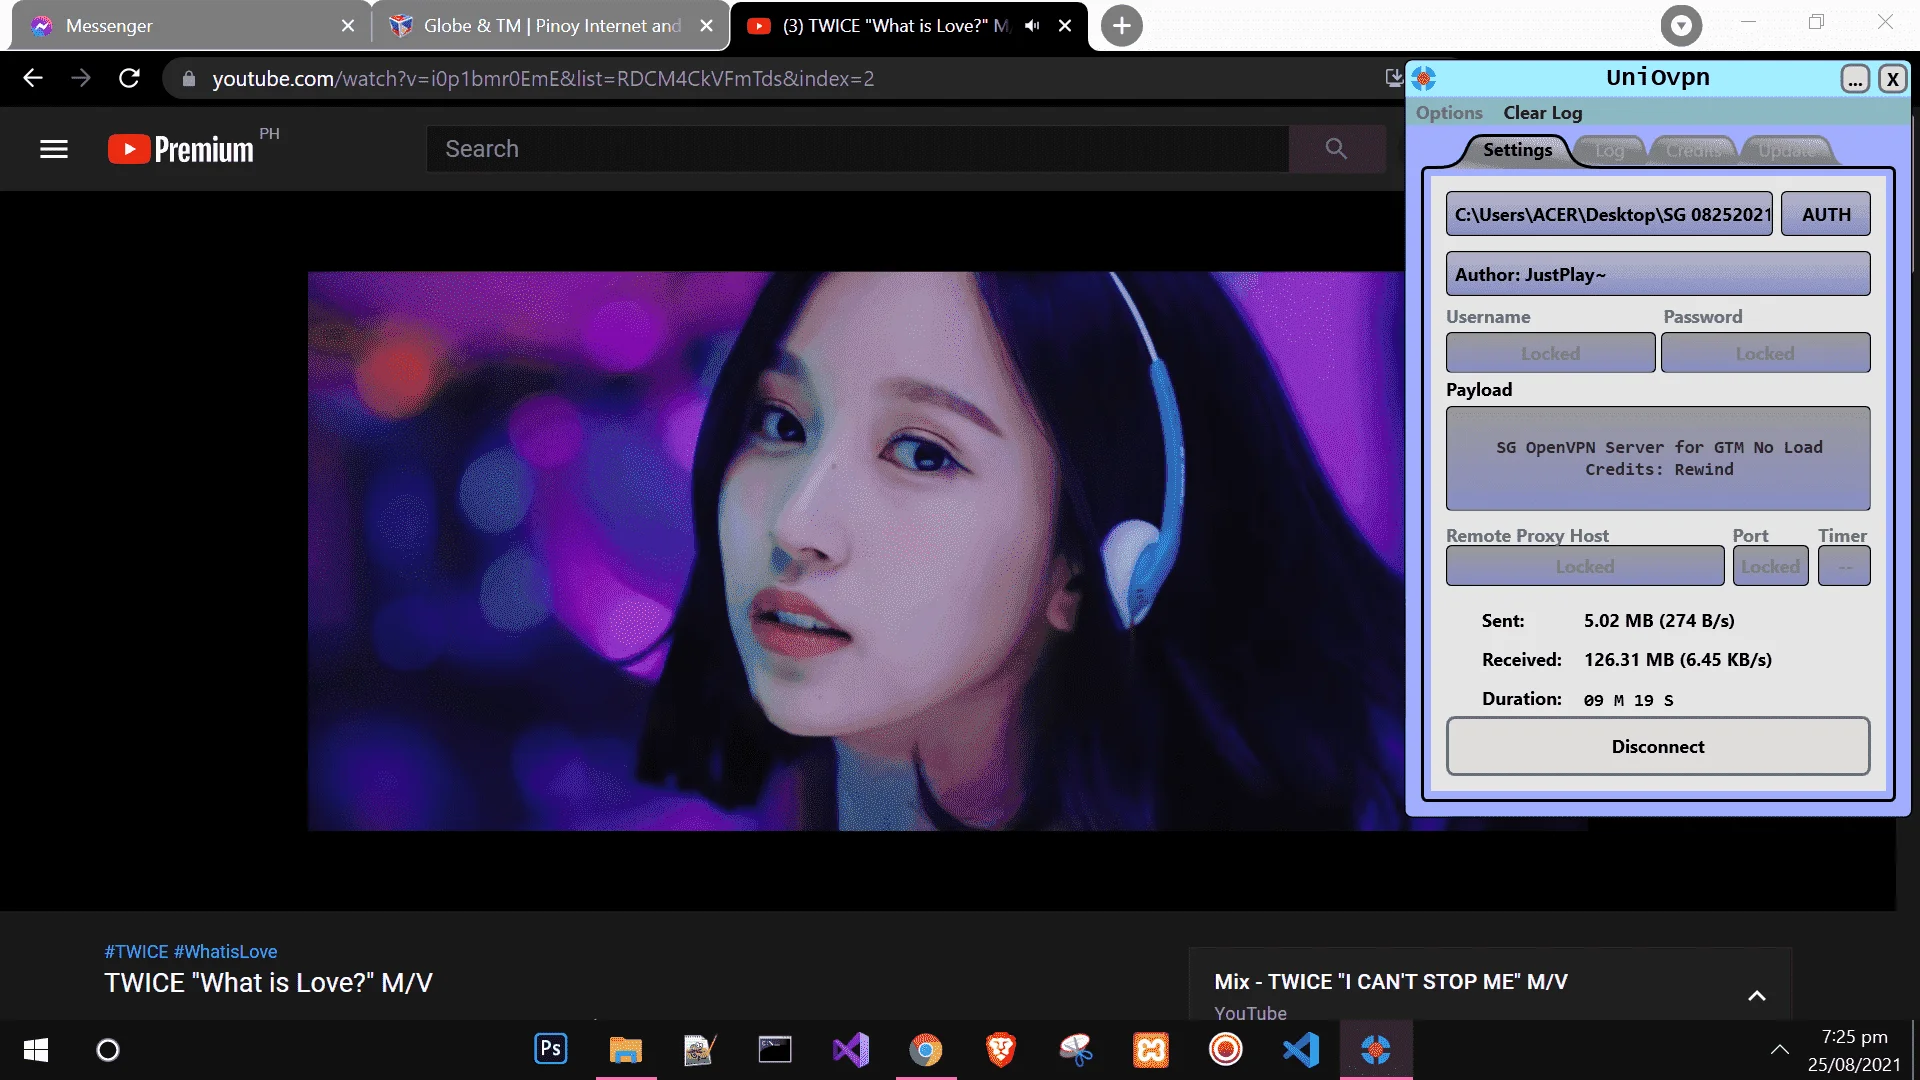This screenshot has height=1080, width=1920.
Task: Open Visual Studio from the taskbar
Action: pyautogui.click(x=851, y=1050)
